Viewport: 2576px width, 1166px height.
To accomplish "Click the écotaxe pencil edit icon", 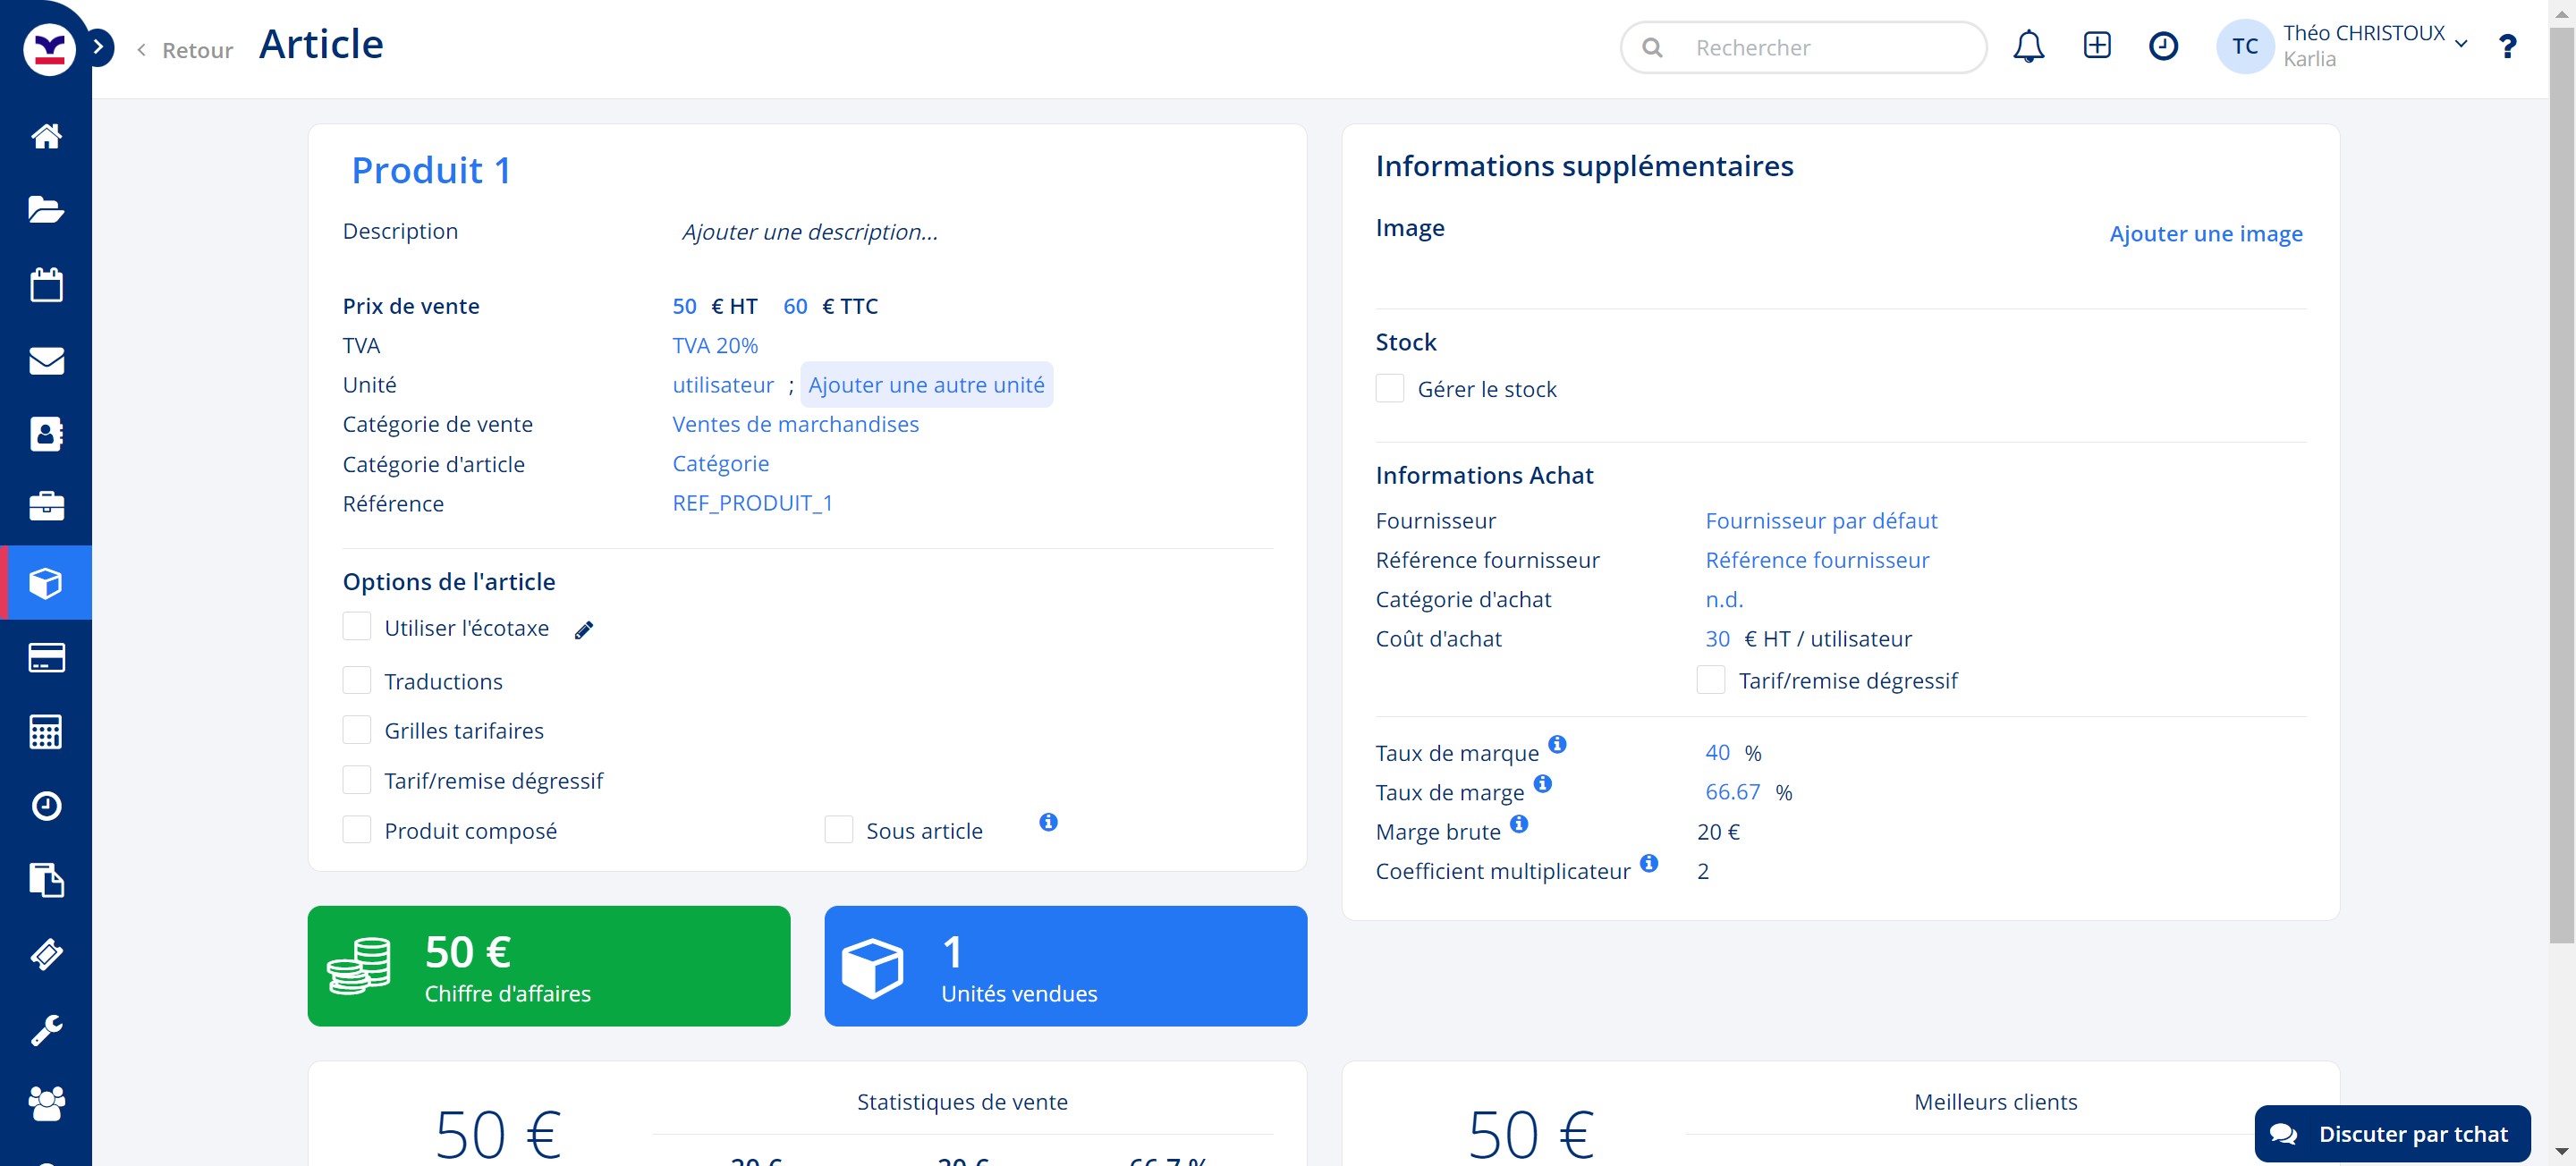I will click(x=584, y=630).
